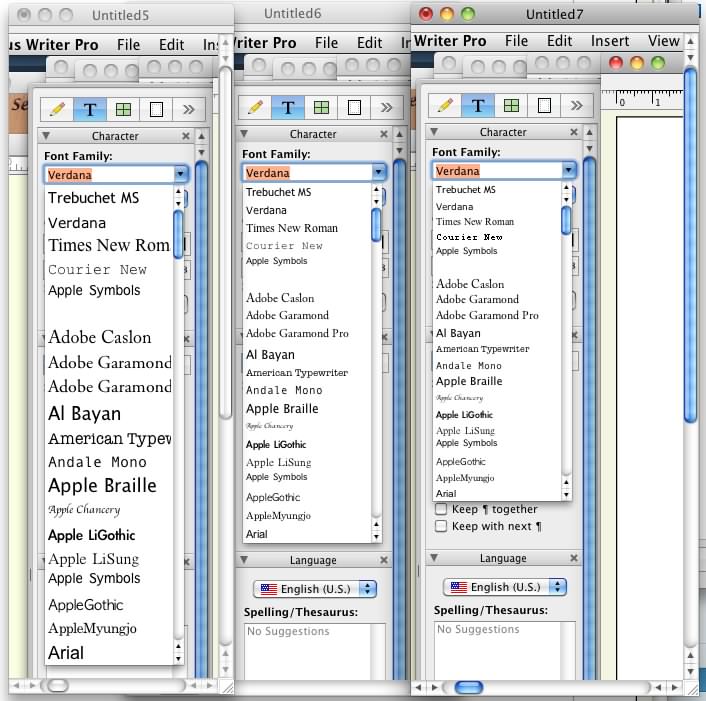Open Font Family dropdown arrow in Untitled5
This screenshot has width=706, height=701.
click(x=181, y=174)
